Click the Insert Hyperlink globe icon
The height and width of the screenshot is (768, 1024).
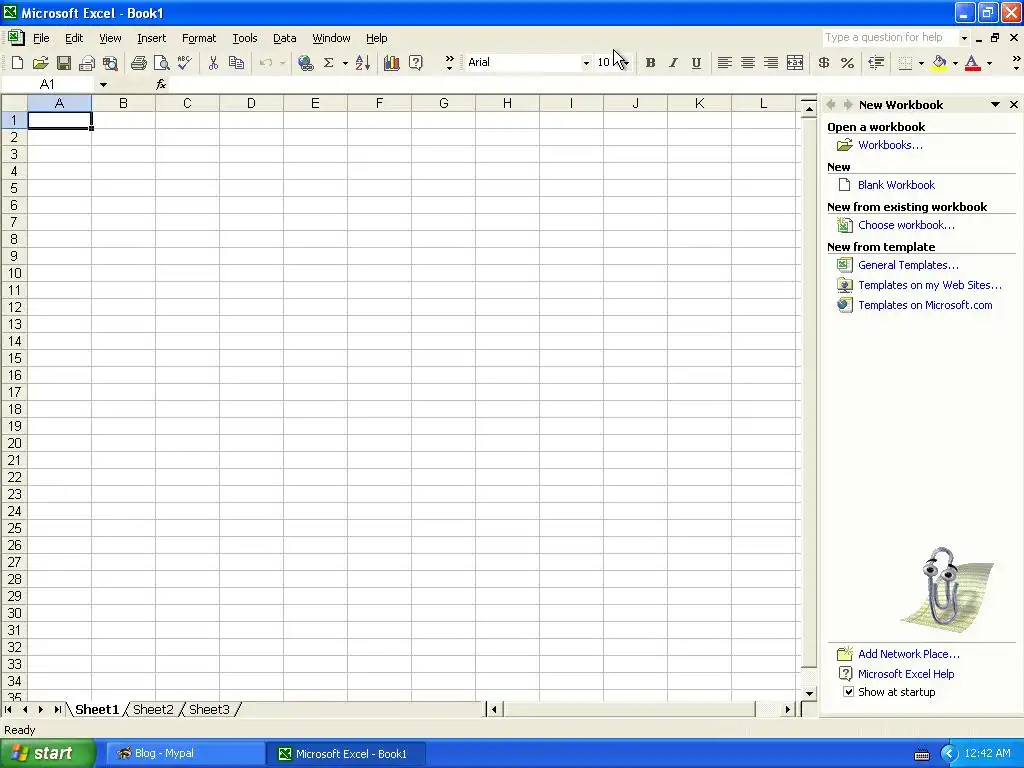point(305,63)
